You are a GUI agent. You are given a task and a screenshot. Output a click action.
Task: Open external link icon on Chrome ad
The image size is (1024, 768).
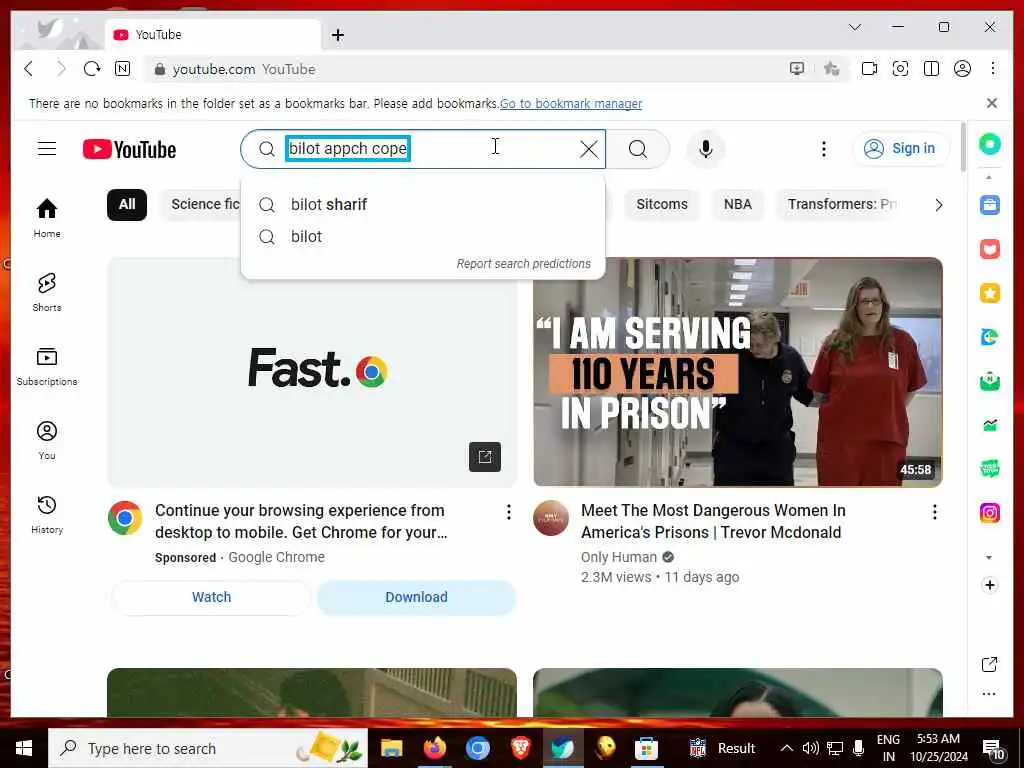[485, 456]
